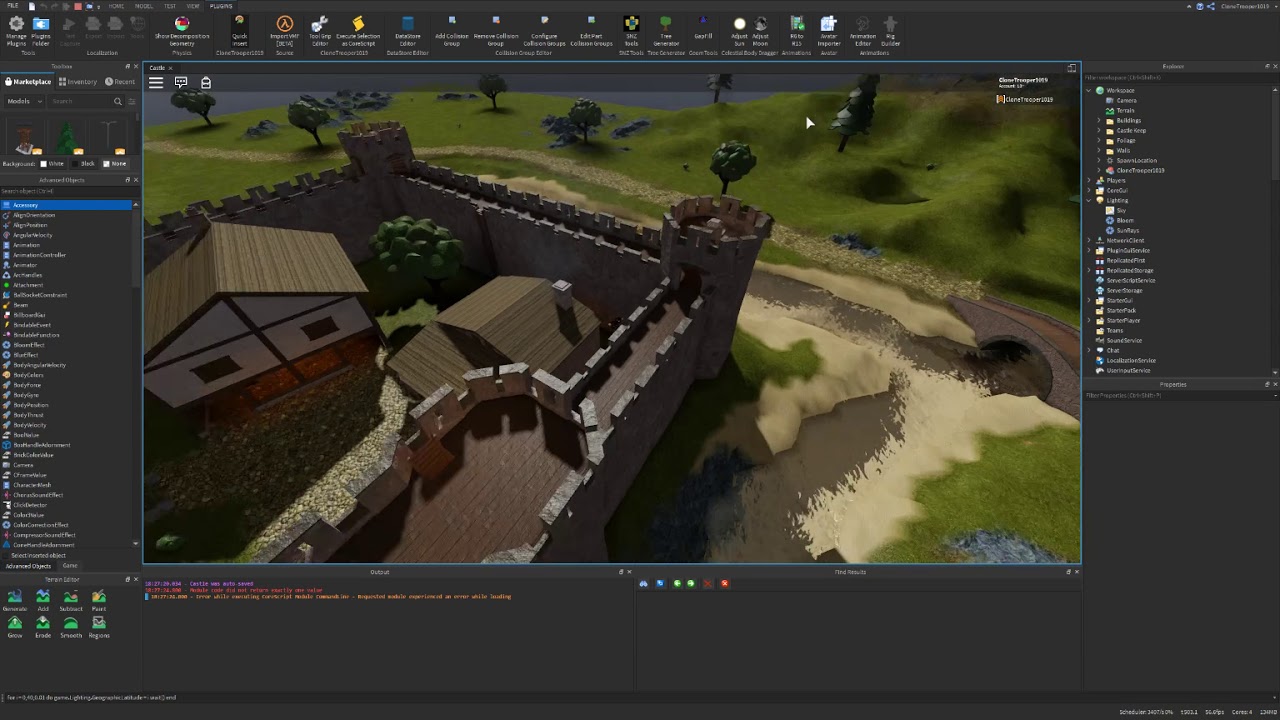Click Add Collision Group
Image resolution: width=1280 pixels, height=720 pixels.
(x=452, y=31)
